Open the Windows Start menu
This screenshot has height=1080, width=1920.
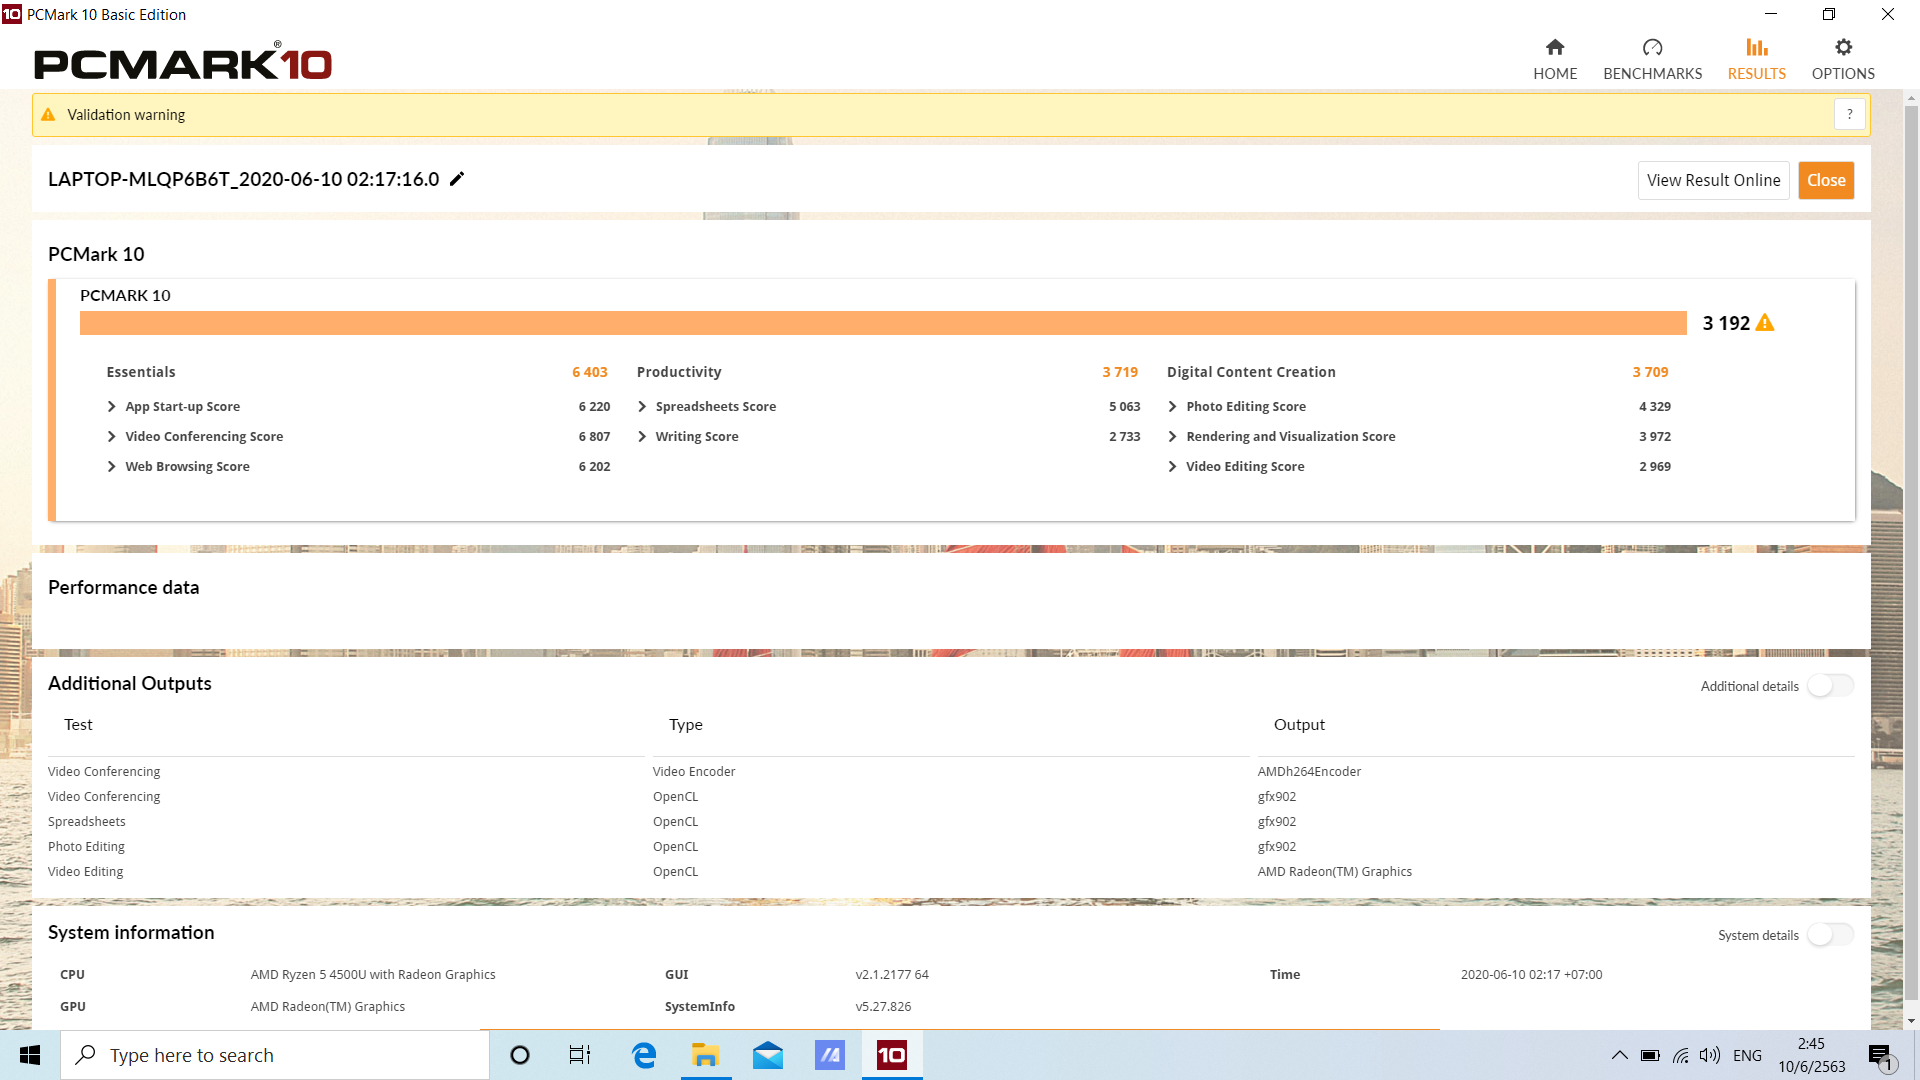(30, 1055)
